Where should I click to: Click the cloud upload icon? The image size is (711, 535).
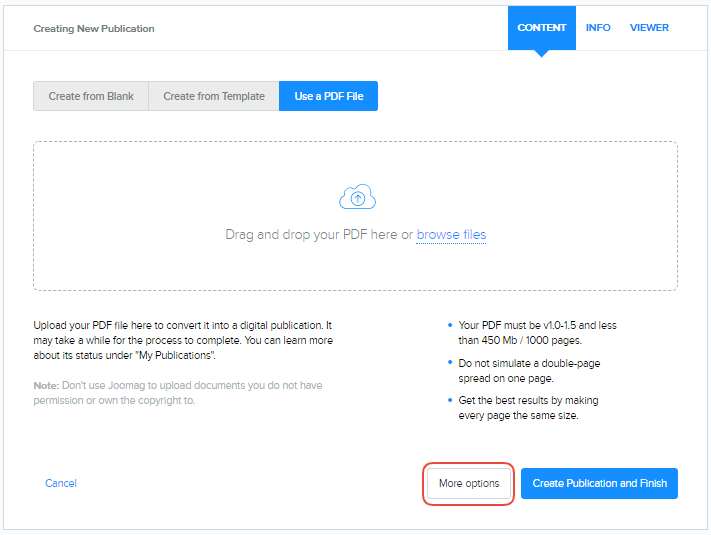point(357,198)
